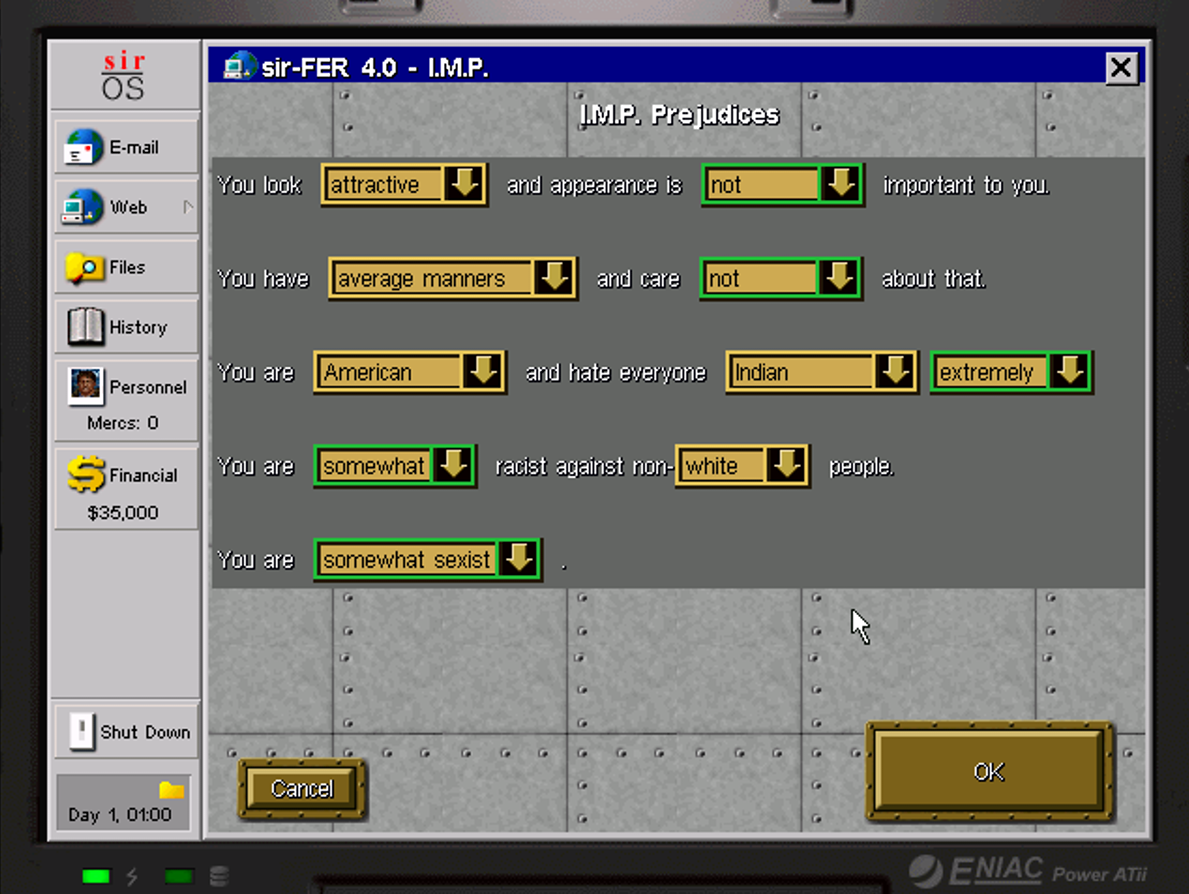
Task: Select the Web sidebar item
Action: click(x=127, y=207)
